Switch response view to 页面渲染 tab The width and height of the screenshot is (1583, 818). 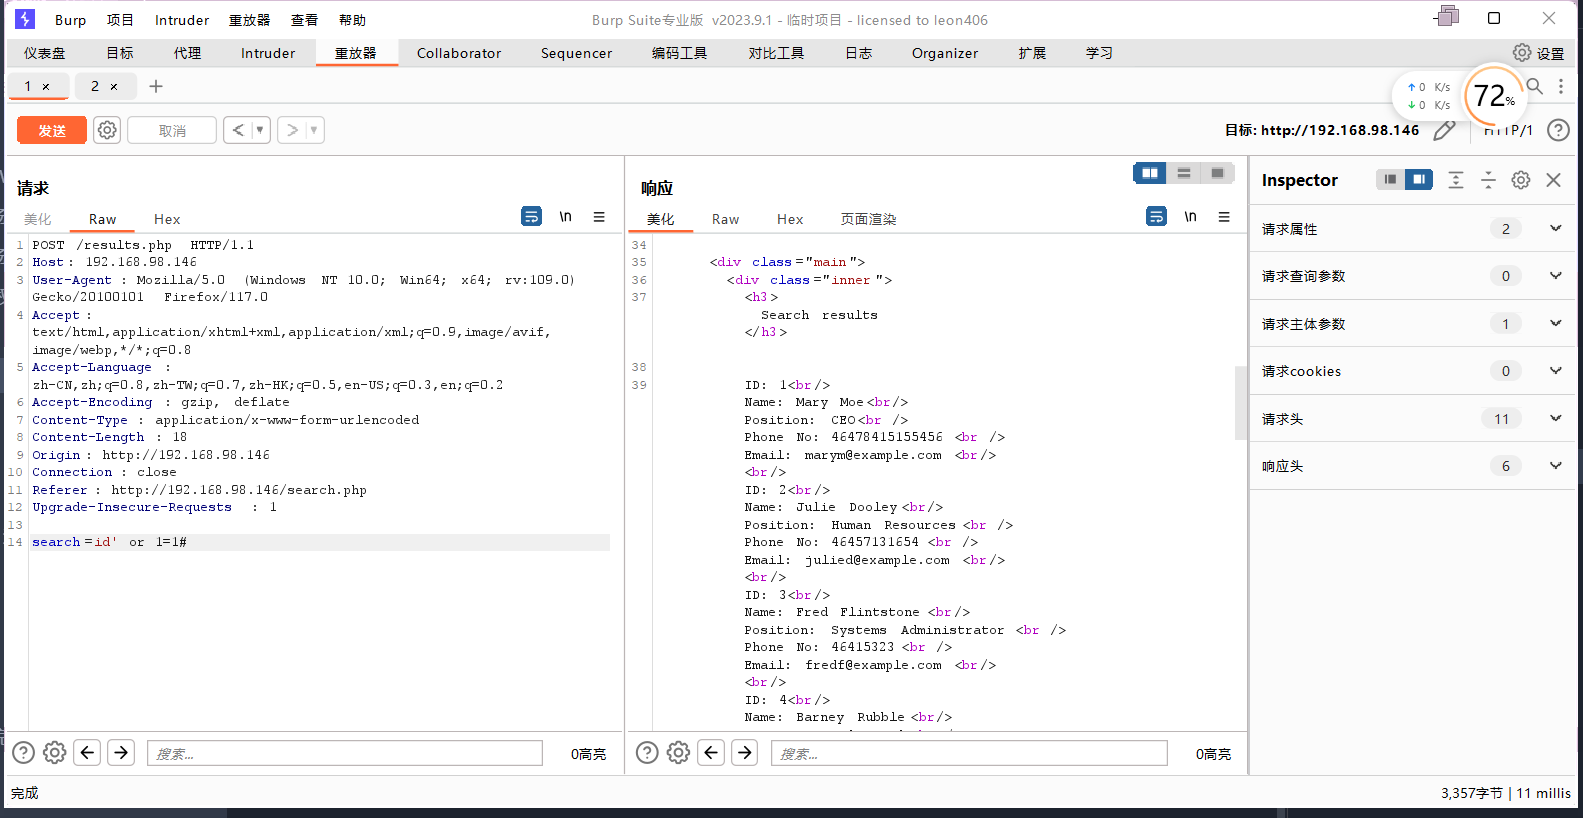click(868, 219)
